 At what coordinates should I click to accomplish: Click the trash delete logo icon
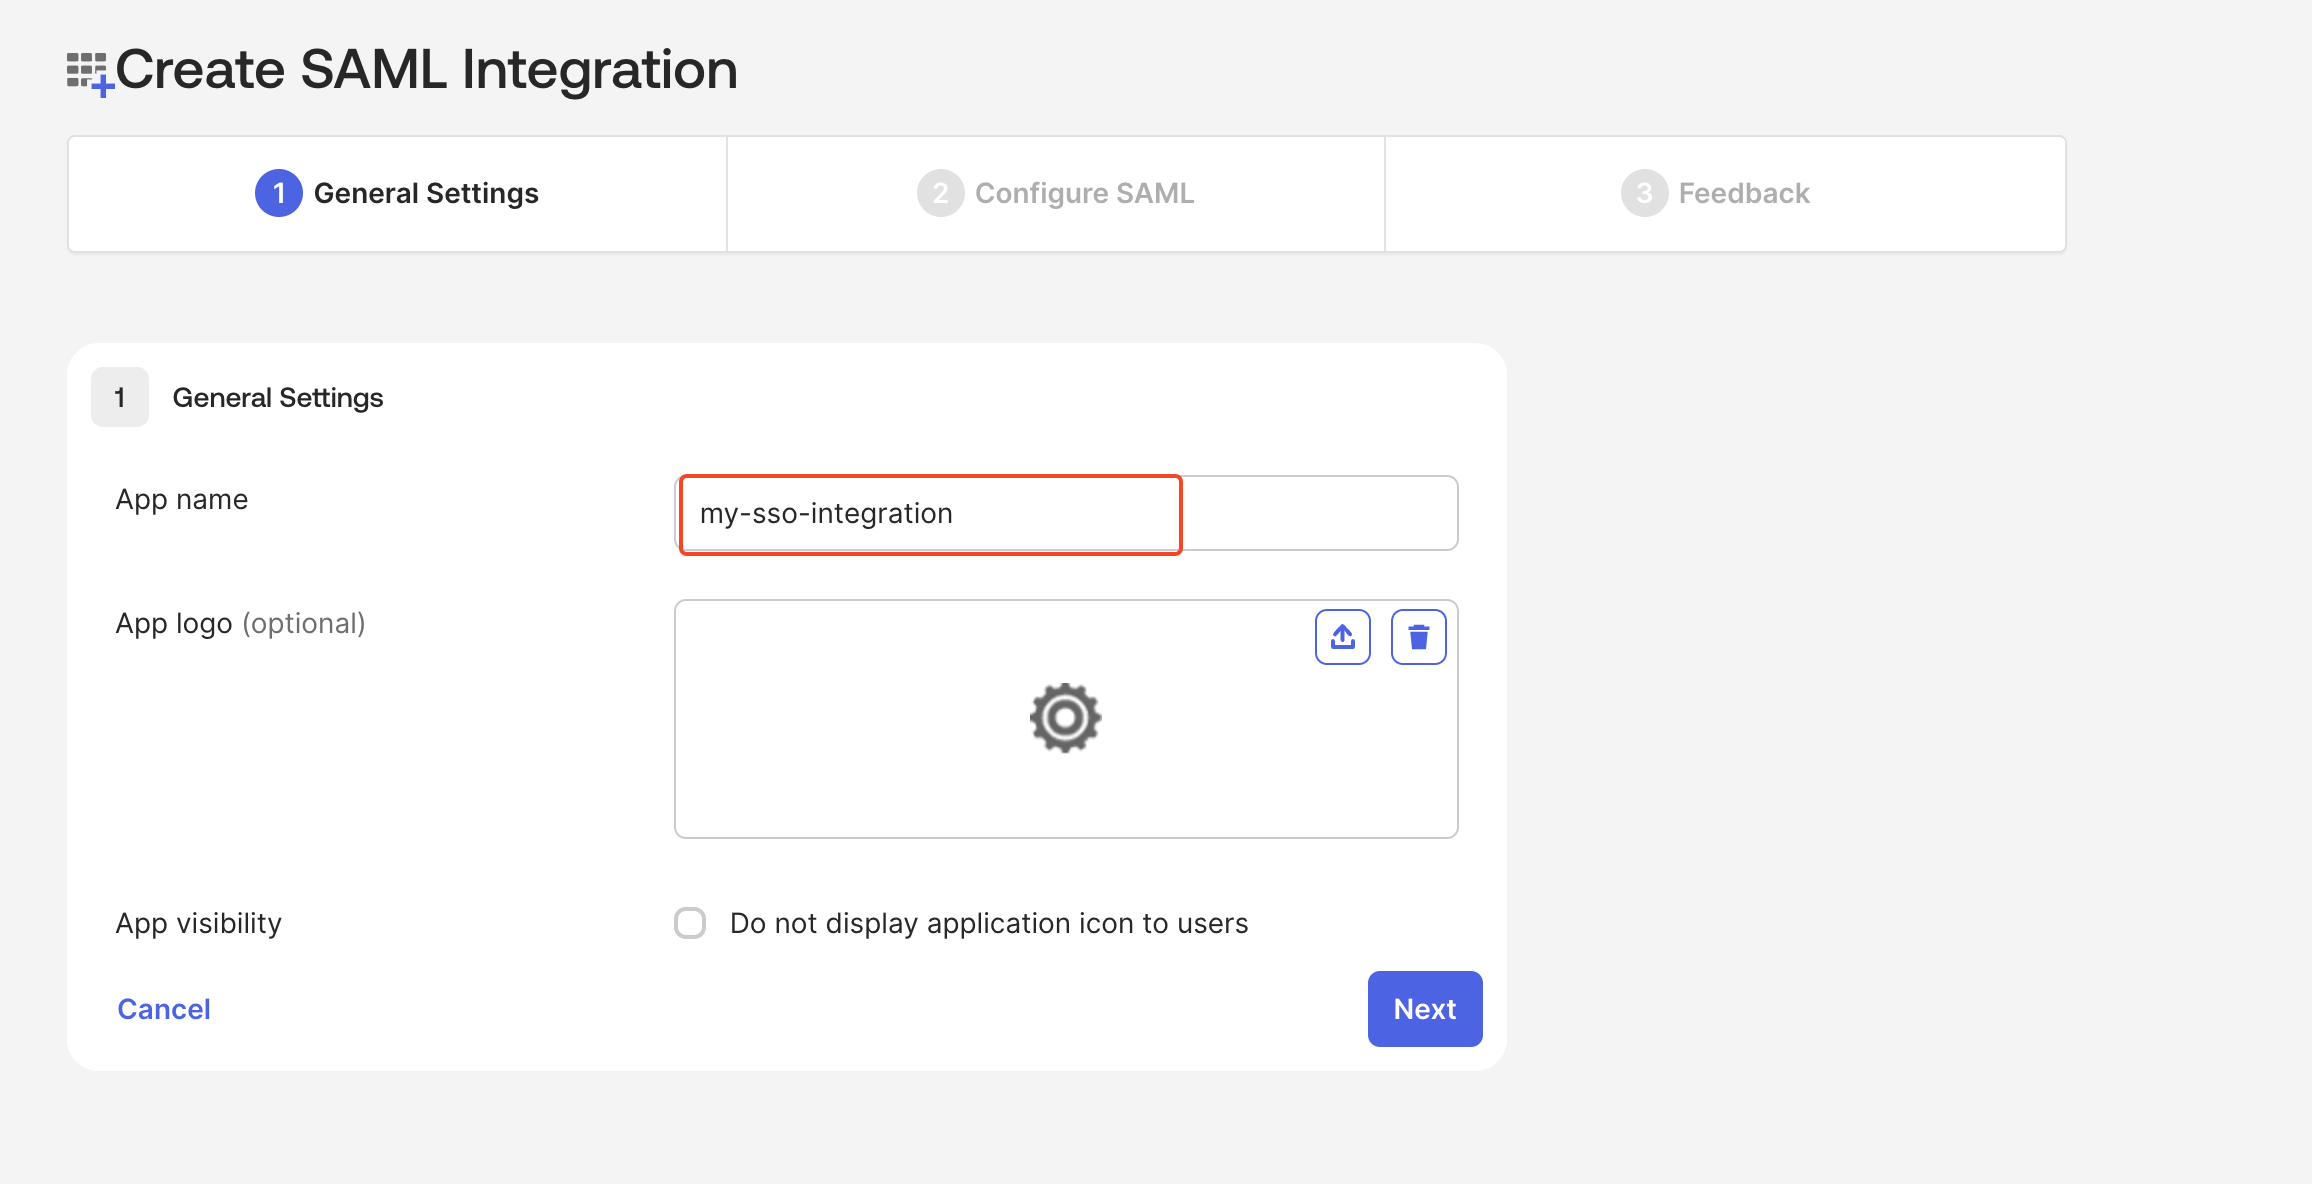pyautogui.click(x=1418, y=637)
